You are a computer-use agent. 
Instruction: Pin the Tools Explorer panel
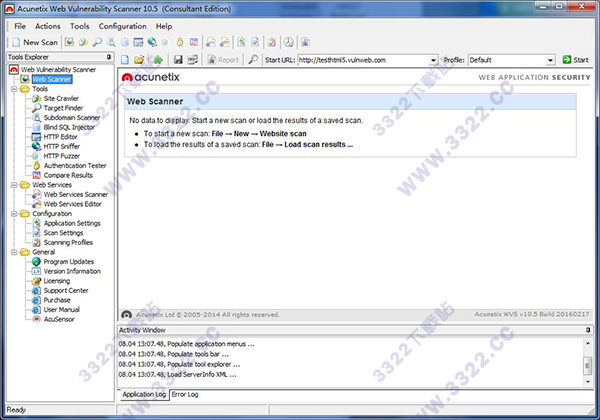click(109, 57)
